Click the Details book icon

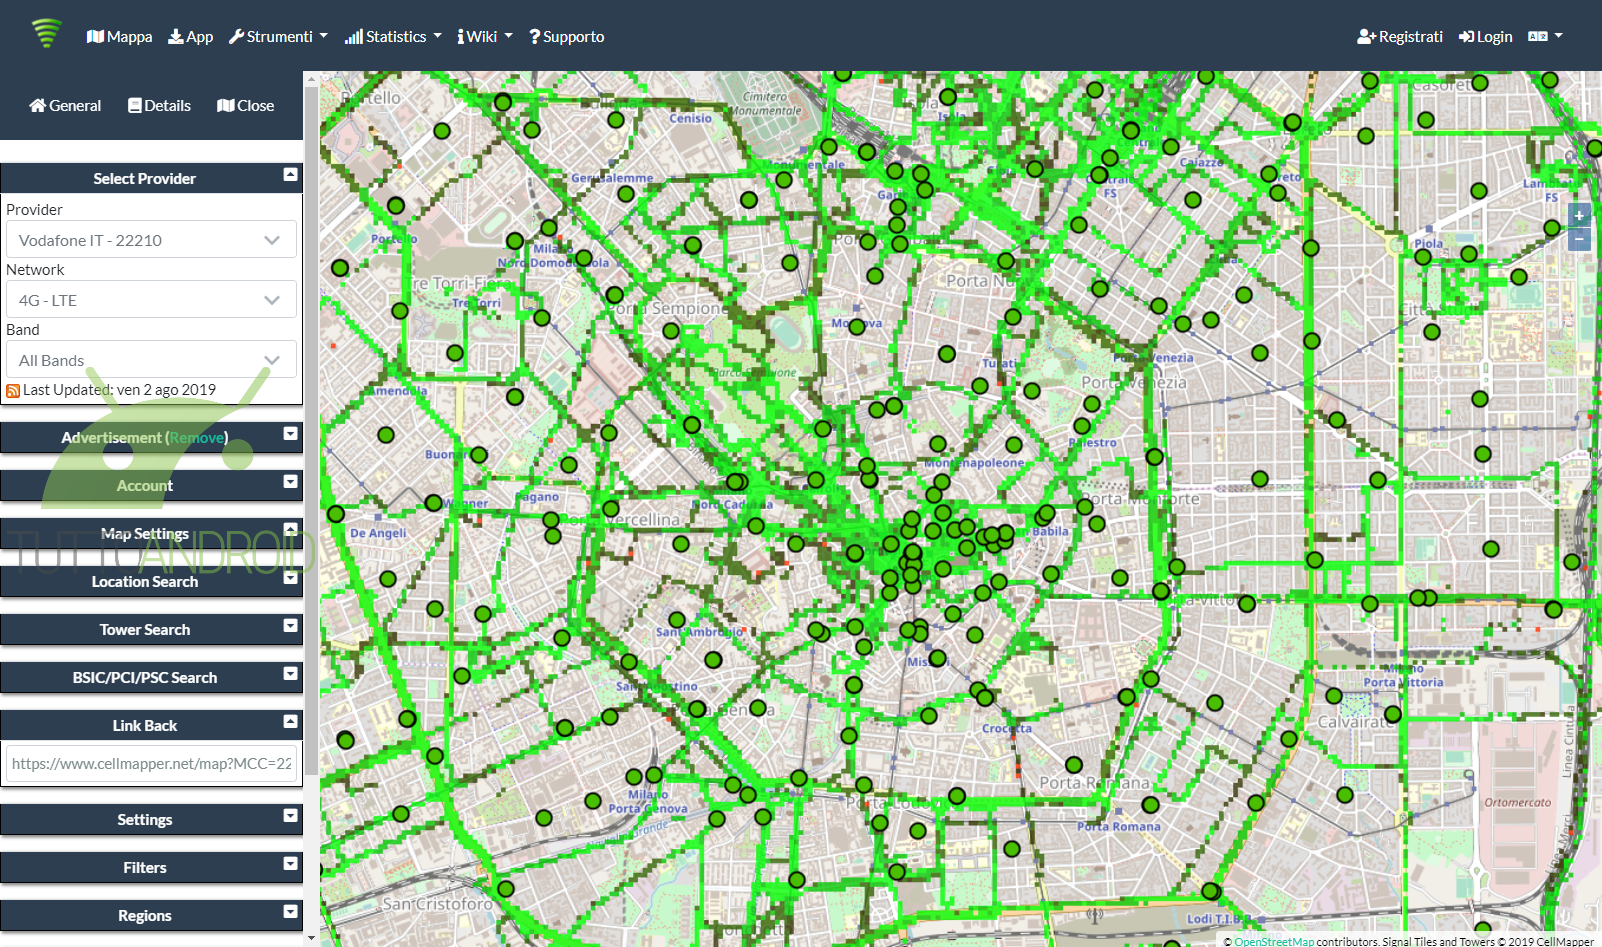(134, 106)
